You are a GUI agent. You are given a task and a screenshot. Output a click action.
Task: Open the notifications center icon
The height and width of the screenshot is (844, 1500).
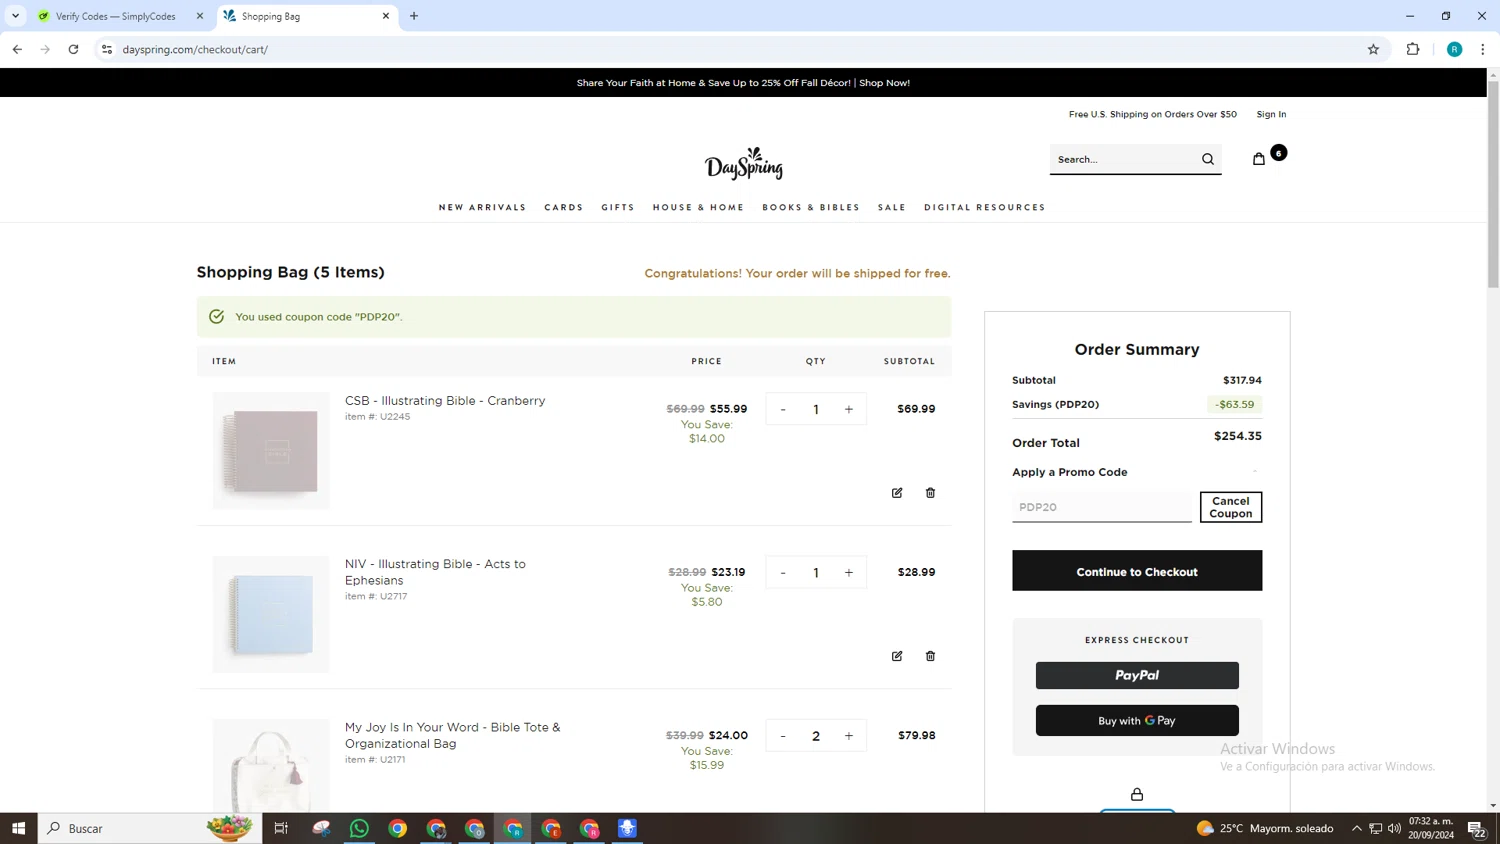[x=1475, y=828]
